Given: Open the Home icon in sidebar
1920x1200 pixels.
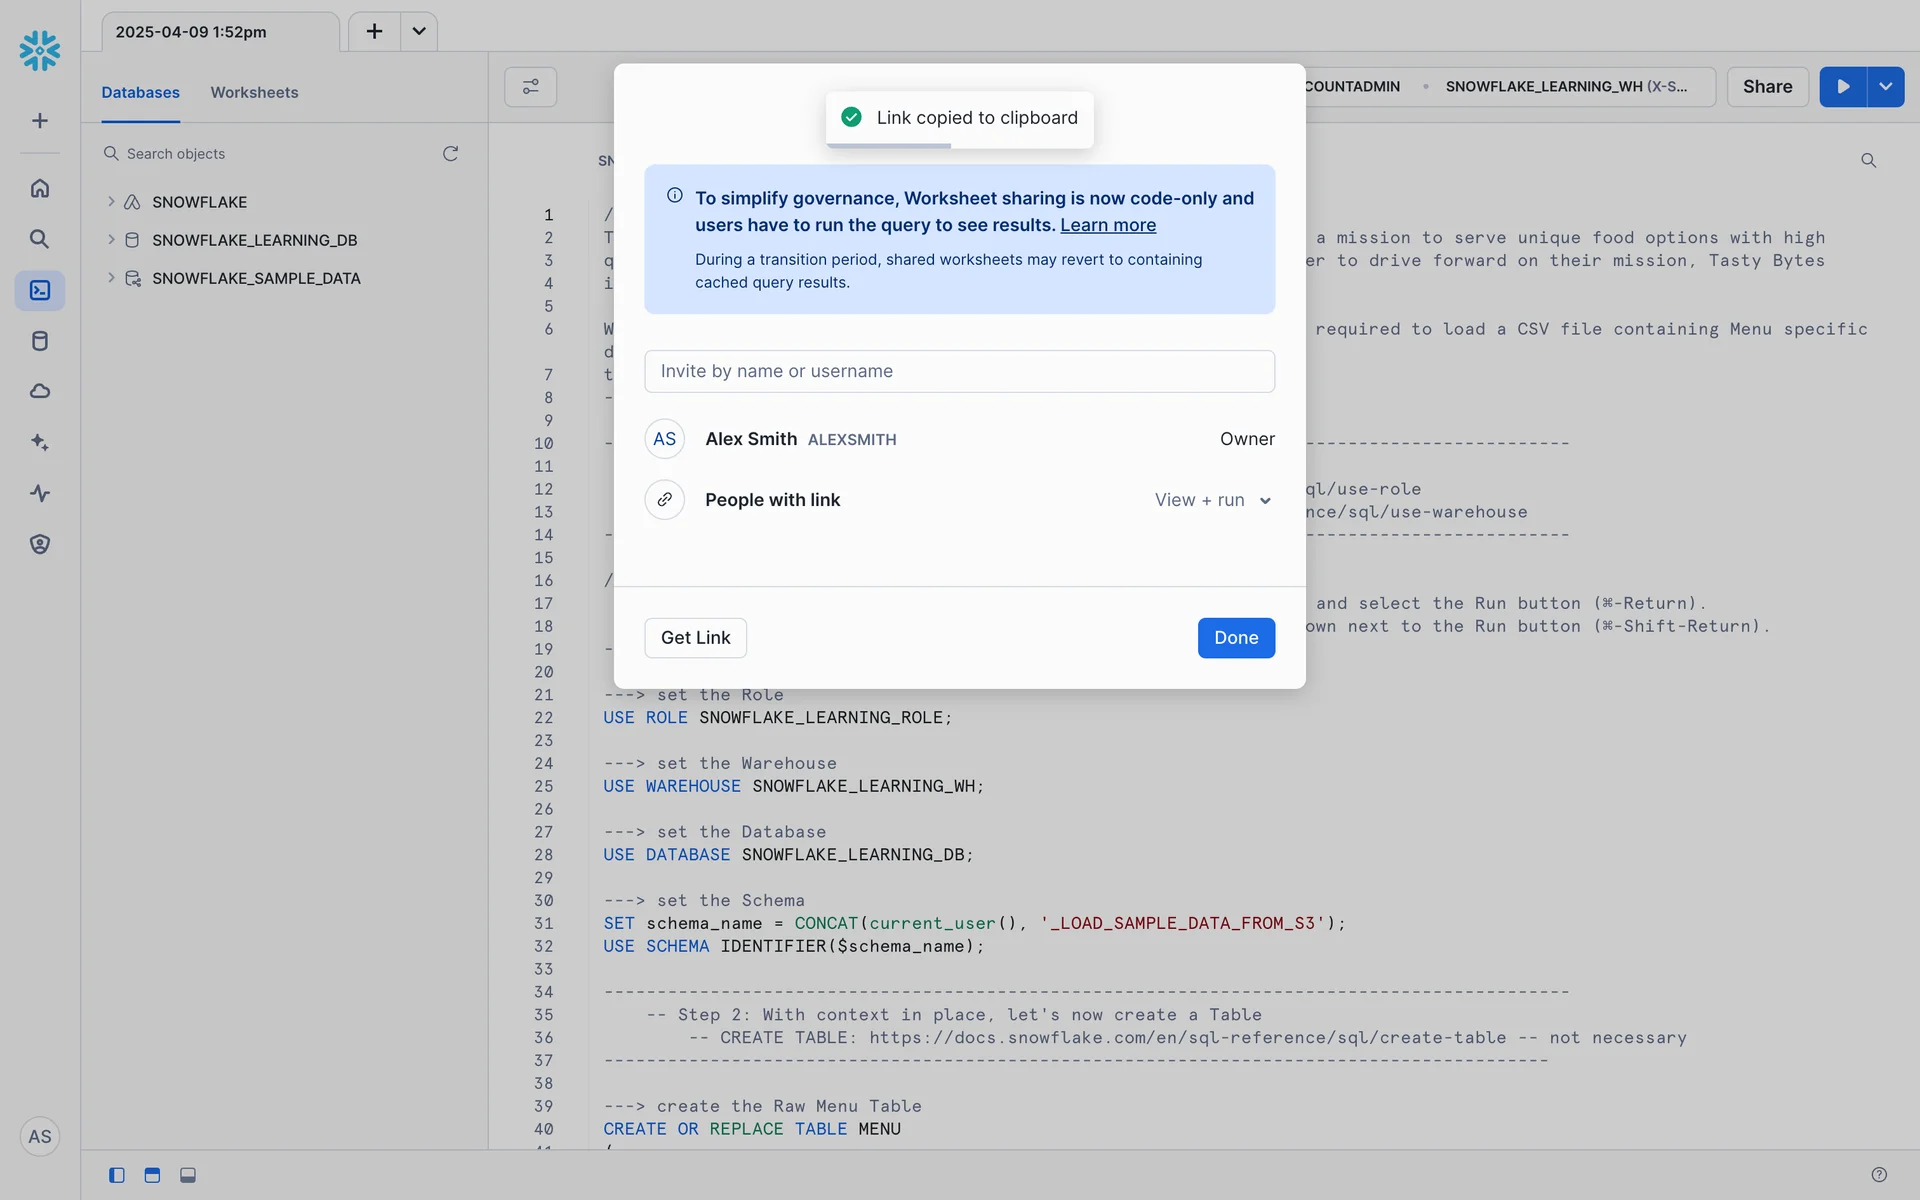Looking at the screenshot, I should 40,188.
